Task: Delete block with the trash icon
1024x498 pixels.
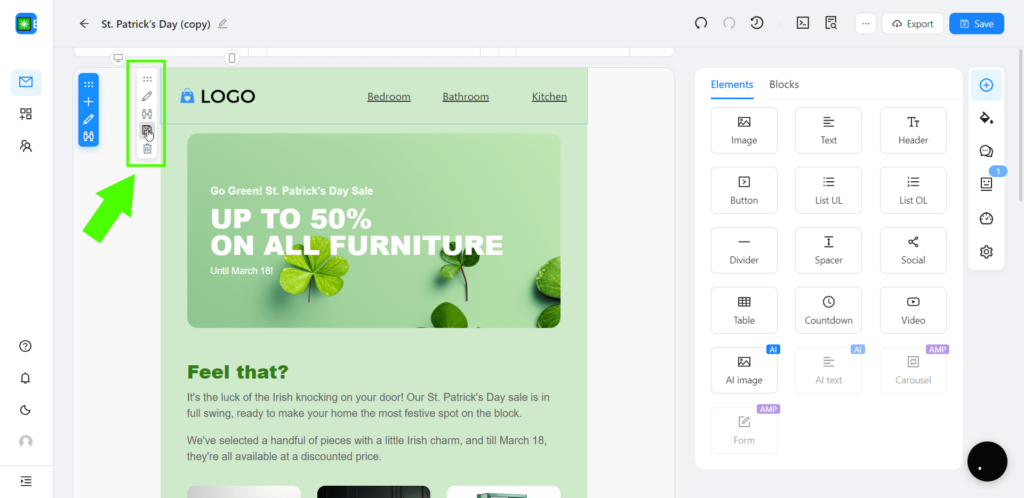Action: click(147, 149)
